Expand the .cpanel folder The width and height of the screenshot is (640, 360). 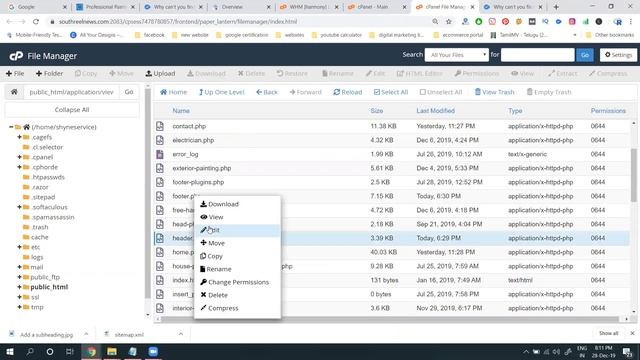tap(19, 157)
